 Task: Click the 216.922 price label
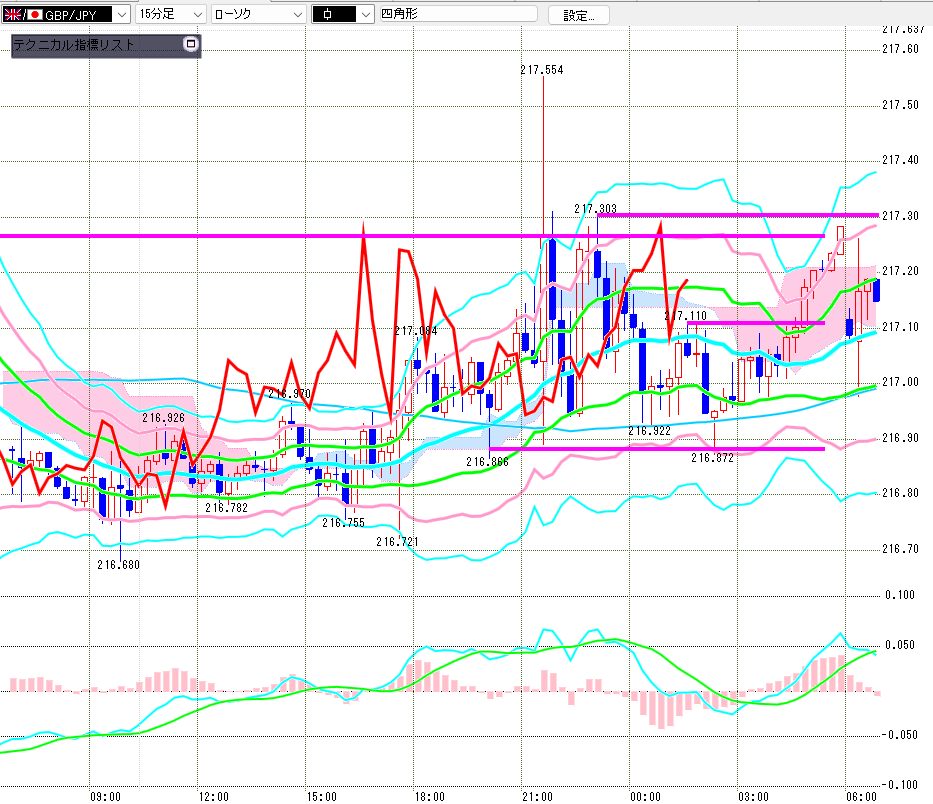pyautogui.click(x=649, y=430)
